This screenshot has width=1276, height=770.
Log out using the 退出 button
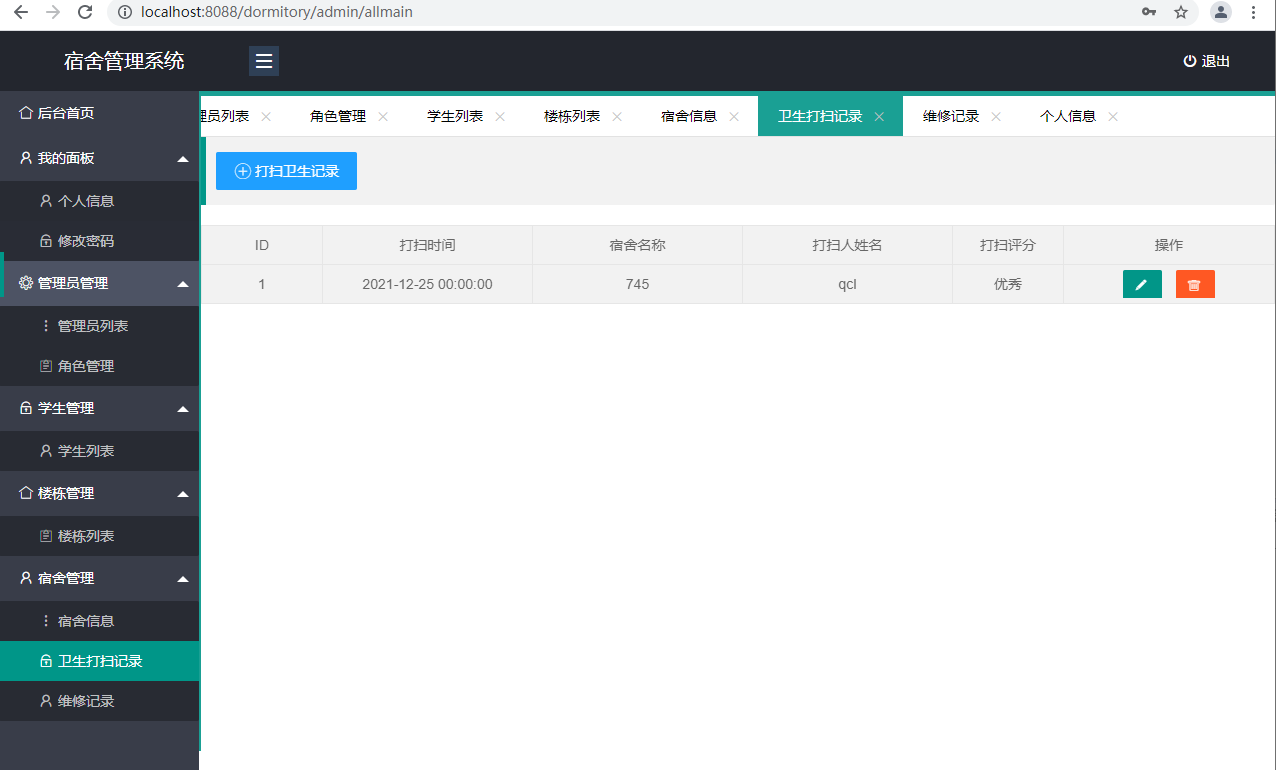click(x=1206, y=61)
